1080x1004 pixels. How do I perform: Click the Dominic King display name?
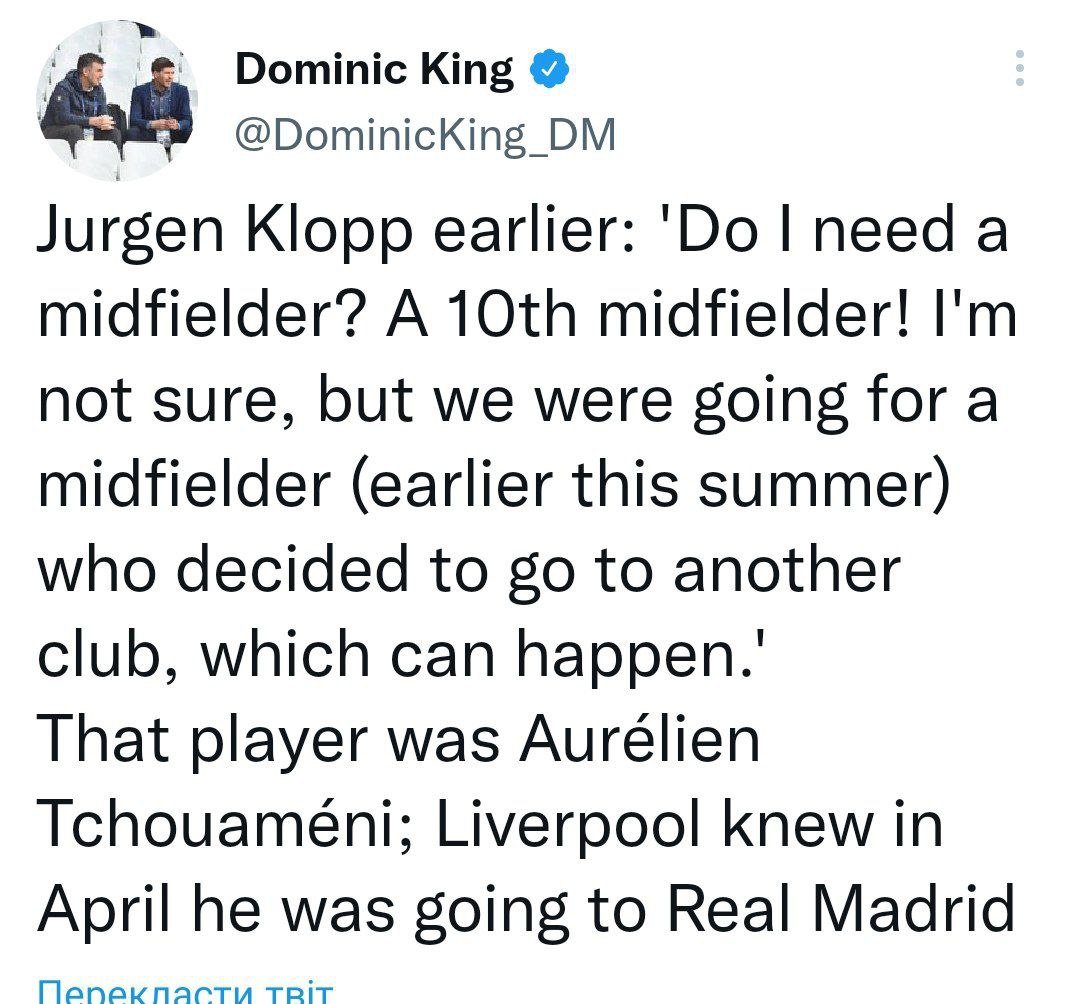click(374, 70)
